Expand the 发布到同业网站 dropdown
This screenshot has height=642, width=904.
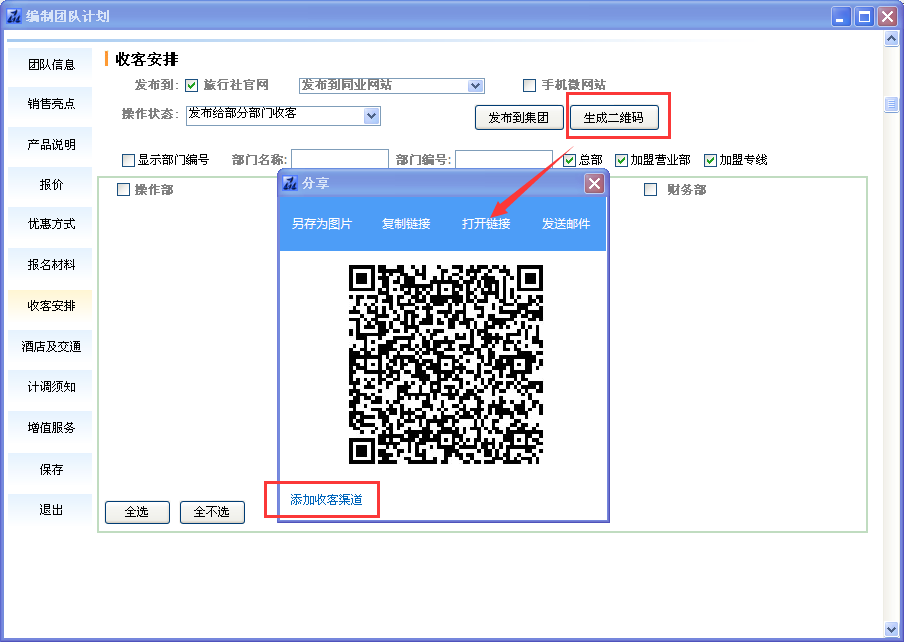pyautogui.click(x=475, y=86)
